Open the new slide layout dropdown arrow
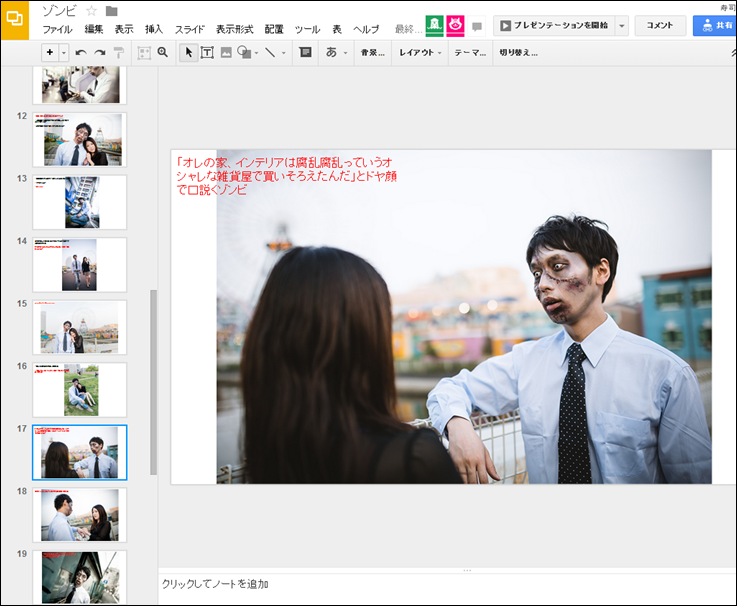Image resolution: width=737 pixels, height=606 pixels. pyautogui.click(x=64, y=53)
